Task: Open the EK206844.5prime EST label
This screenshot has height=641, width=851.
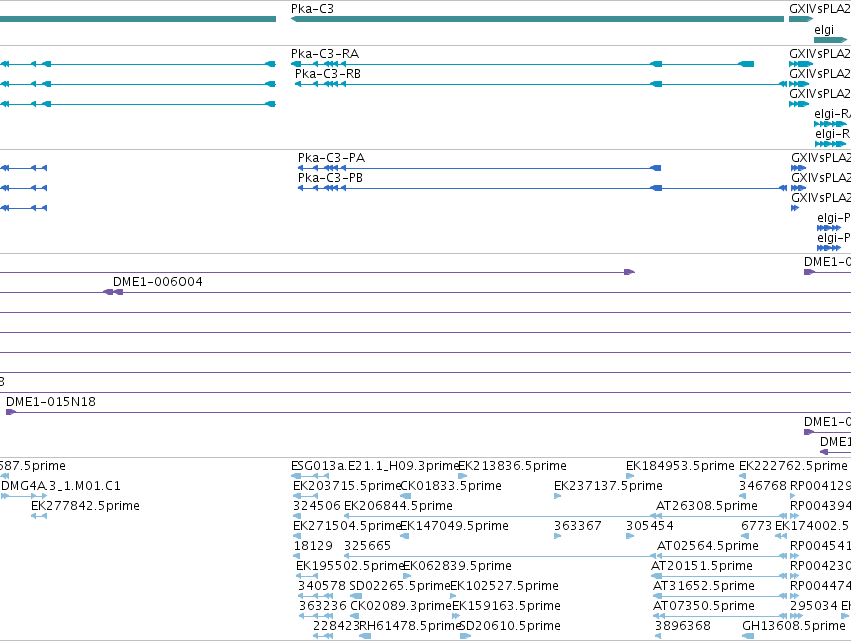Action: click(x=398, y=506)
